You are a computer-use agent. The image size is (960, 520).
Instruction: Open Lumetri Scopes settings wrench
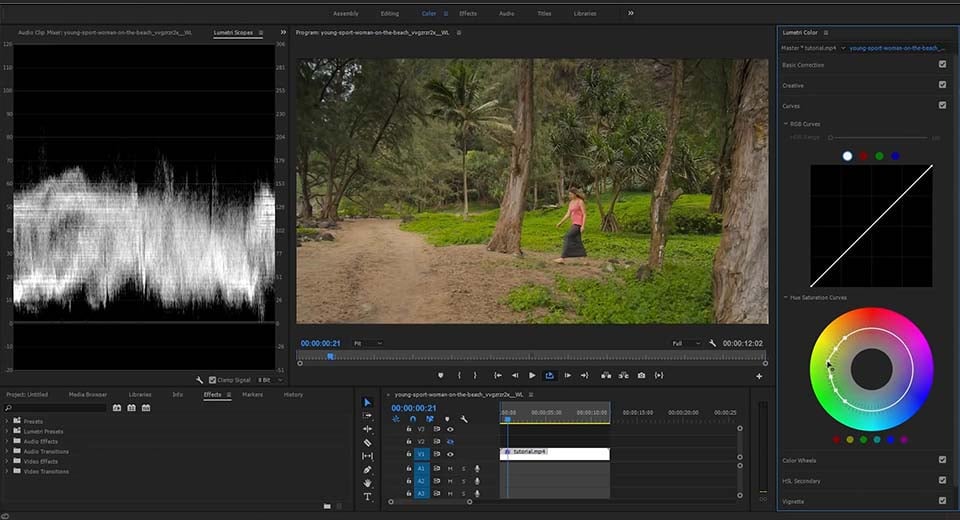pos(200,380)
